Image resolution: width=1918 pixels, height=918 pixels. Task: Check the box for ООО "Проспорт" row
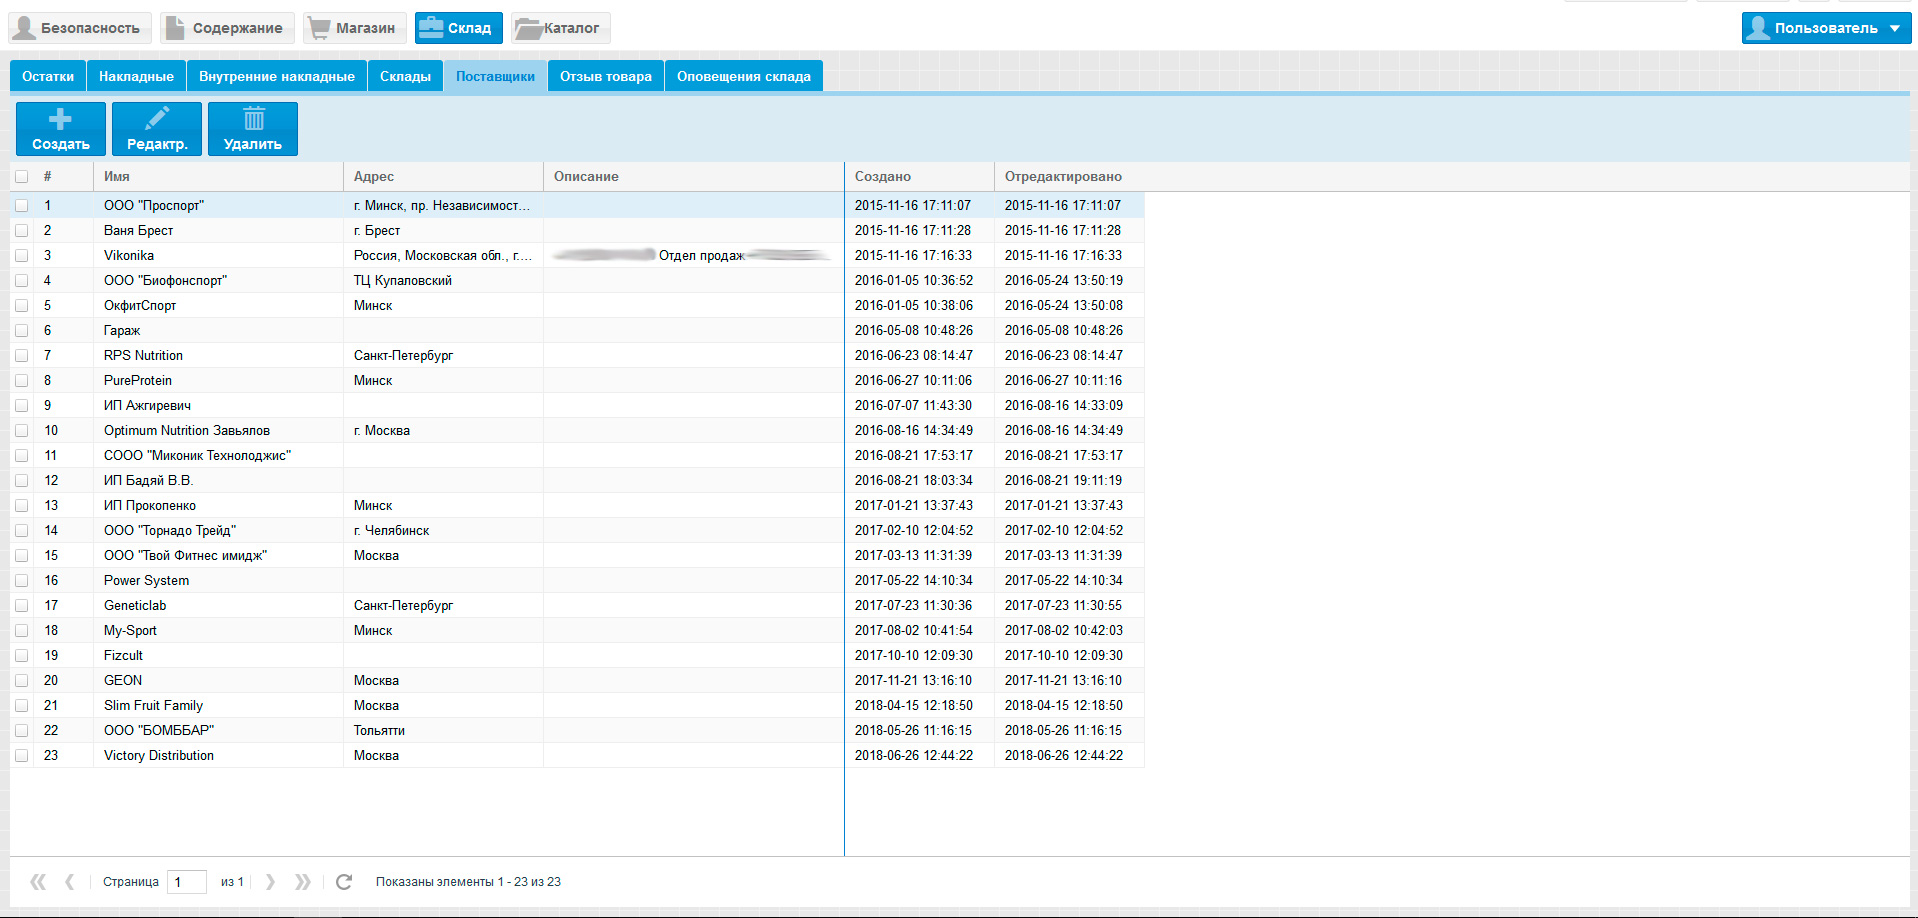click(22, 206)
